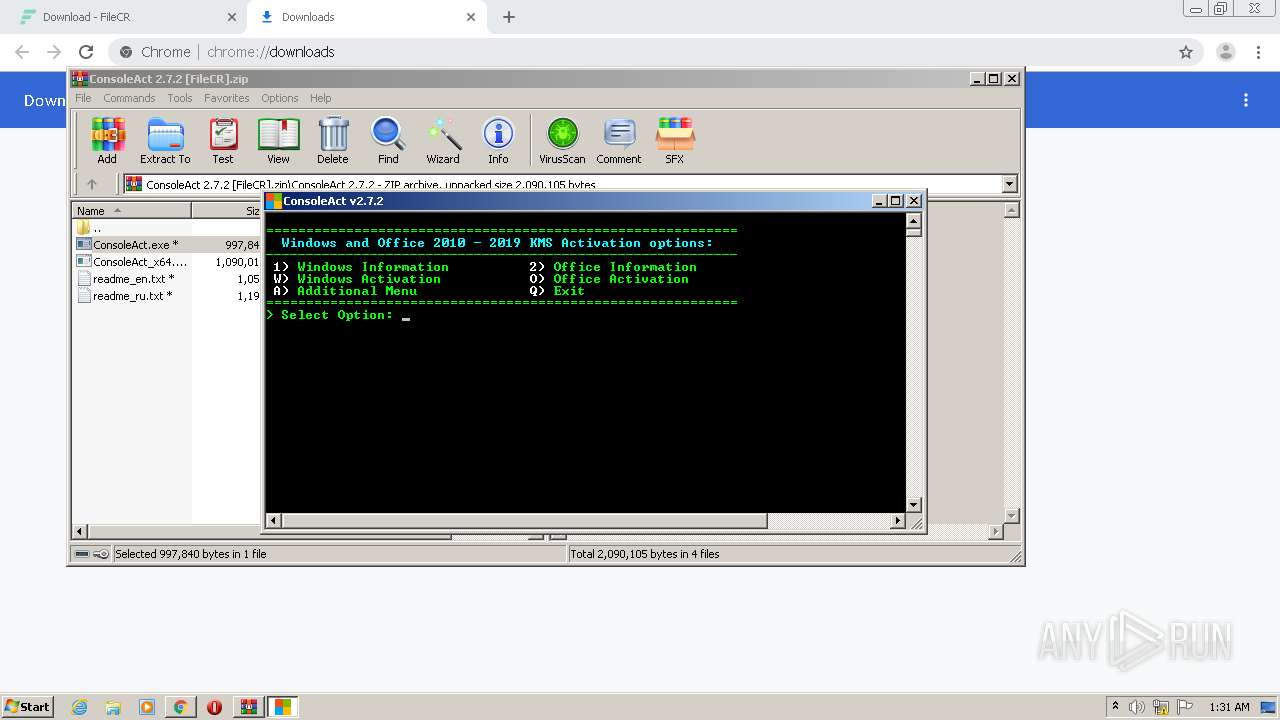Click the Add icon in WinRAR toolbar

tap(107, 141)
